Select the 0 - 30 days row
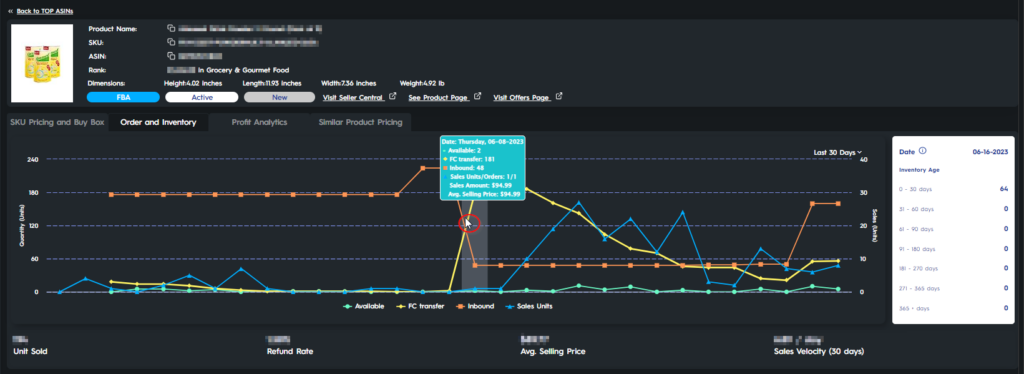 click(x=953, y=189)
